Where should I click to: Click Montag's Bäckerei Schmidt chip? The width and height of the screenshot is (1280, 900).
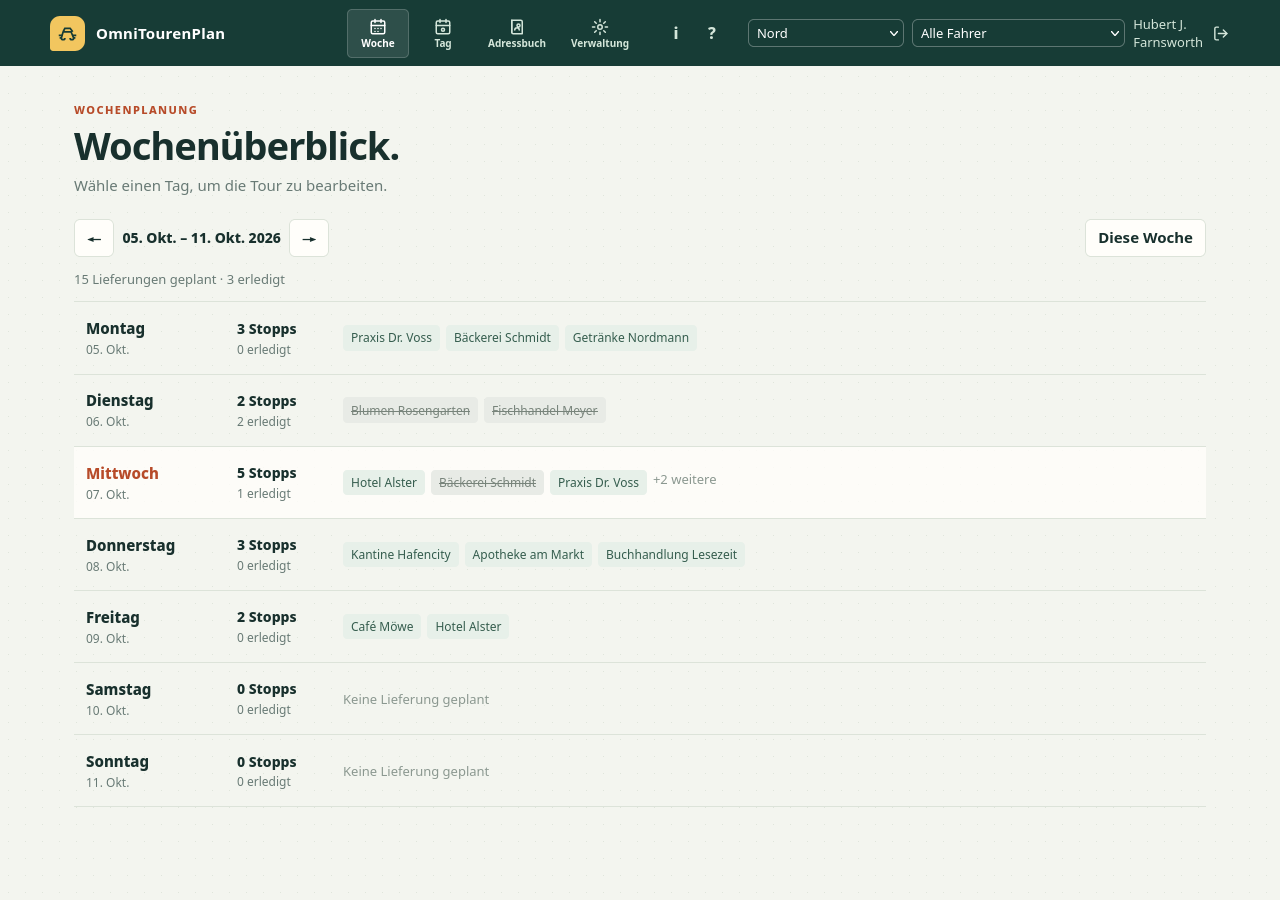502,338
